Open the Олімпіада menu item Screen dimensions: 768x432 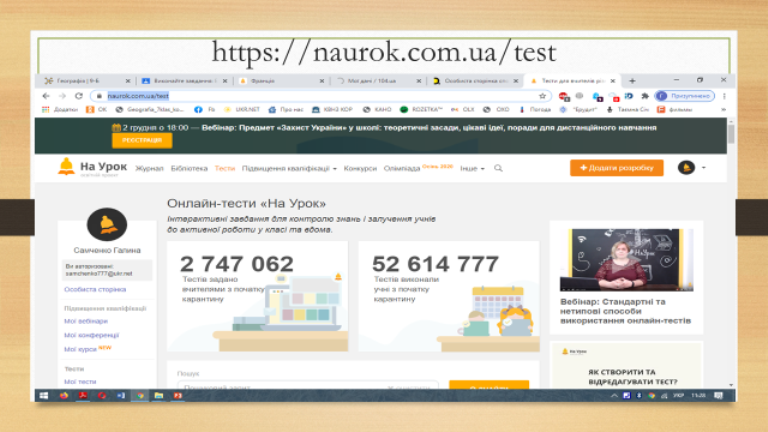tap(402, 168)
